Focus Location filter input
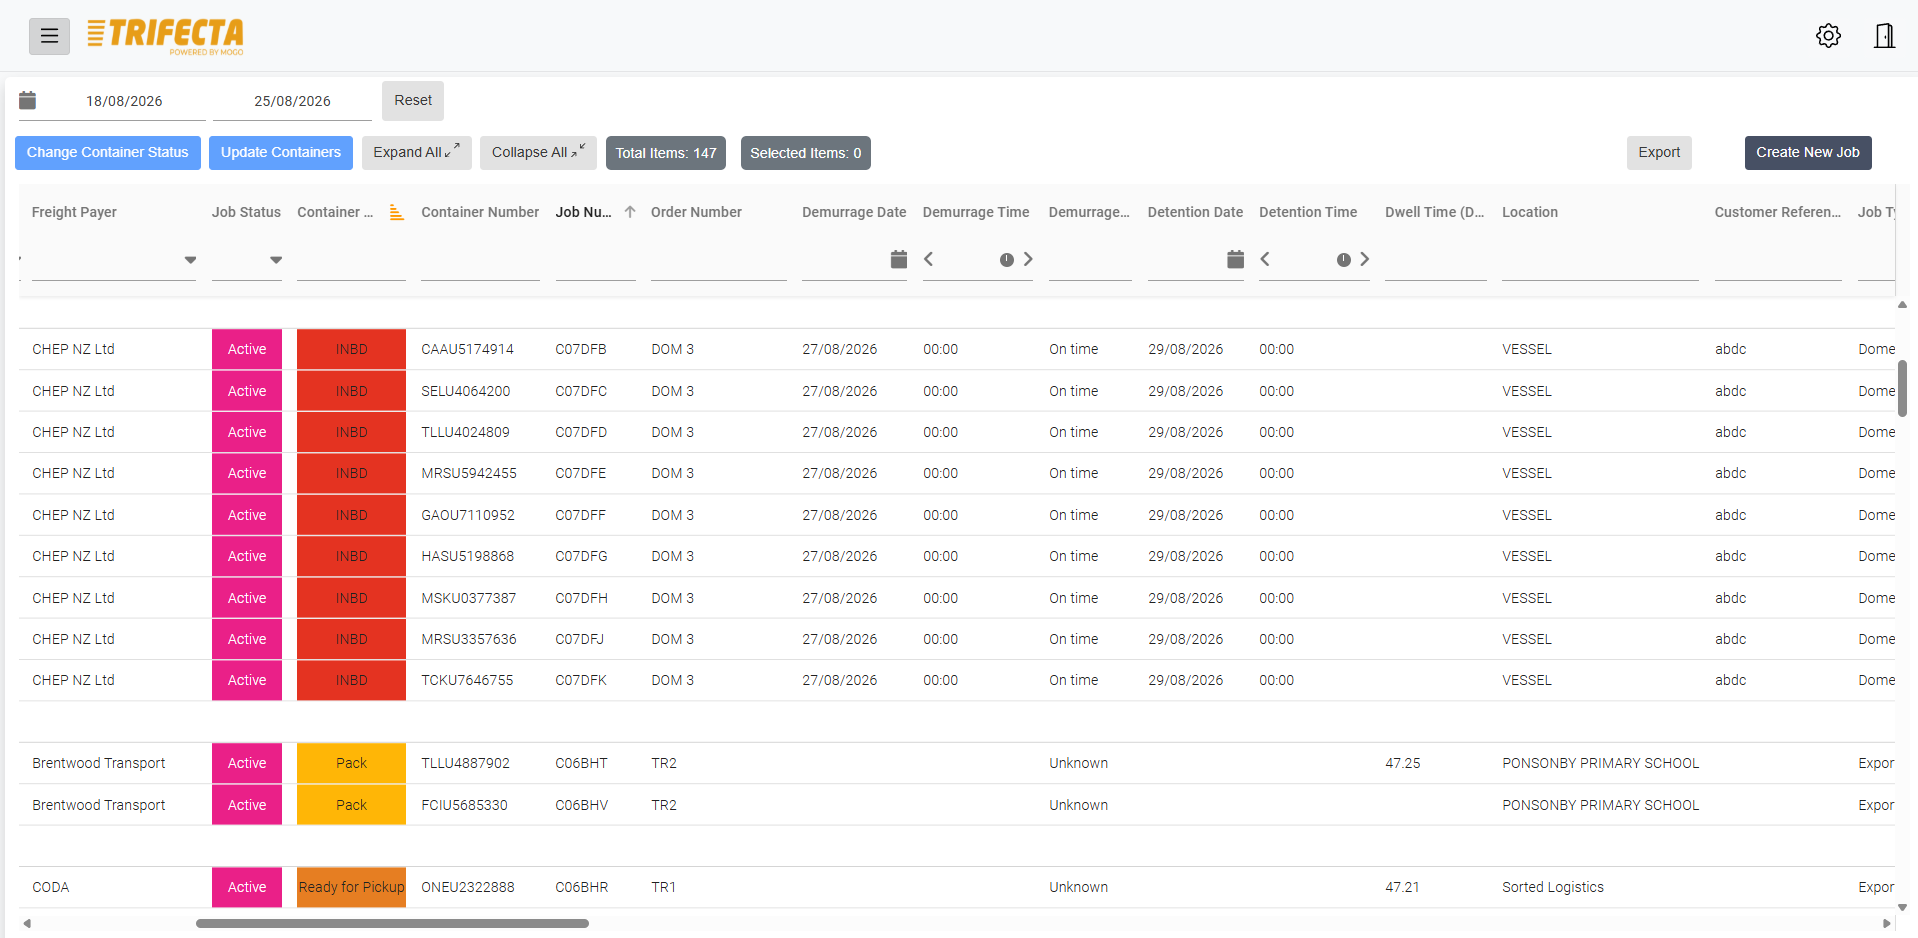Viewport: 1918px width, 938px height. [x=1600, y=261]
